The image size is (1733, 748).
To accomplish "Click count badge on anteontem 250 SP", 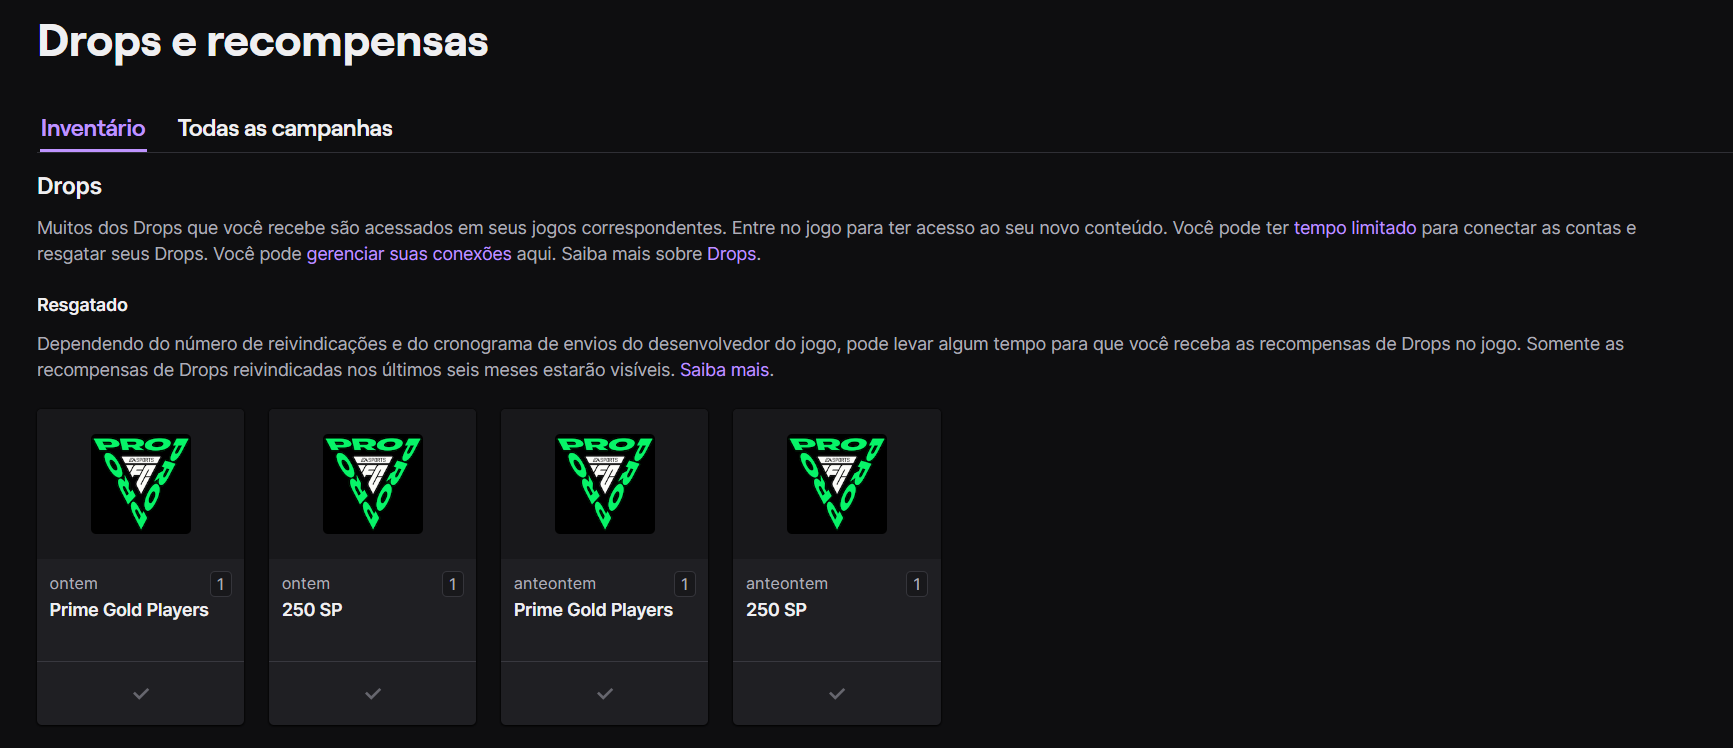I will (917, 584).
